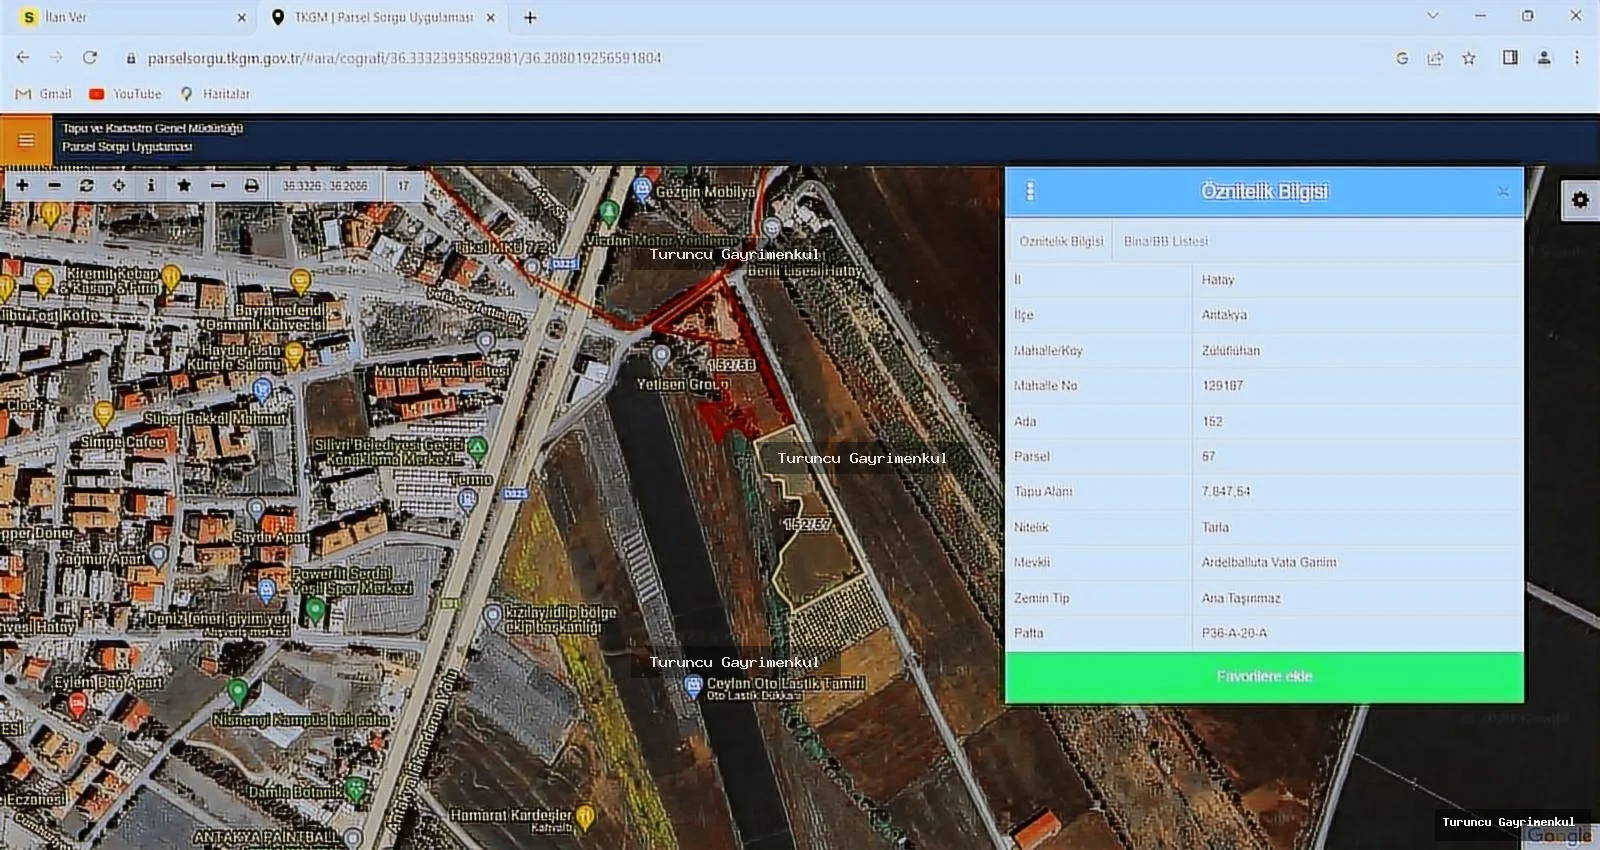Open map settings gear

click(x=1580, y=200)
